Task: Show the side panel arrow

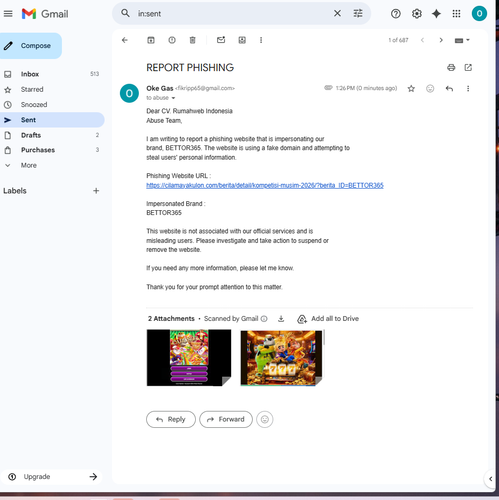Action: pos(490,479)
